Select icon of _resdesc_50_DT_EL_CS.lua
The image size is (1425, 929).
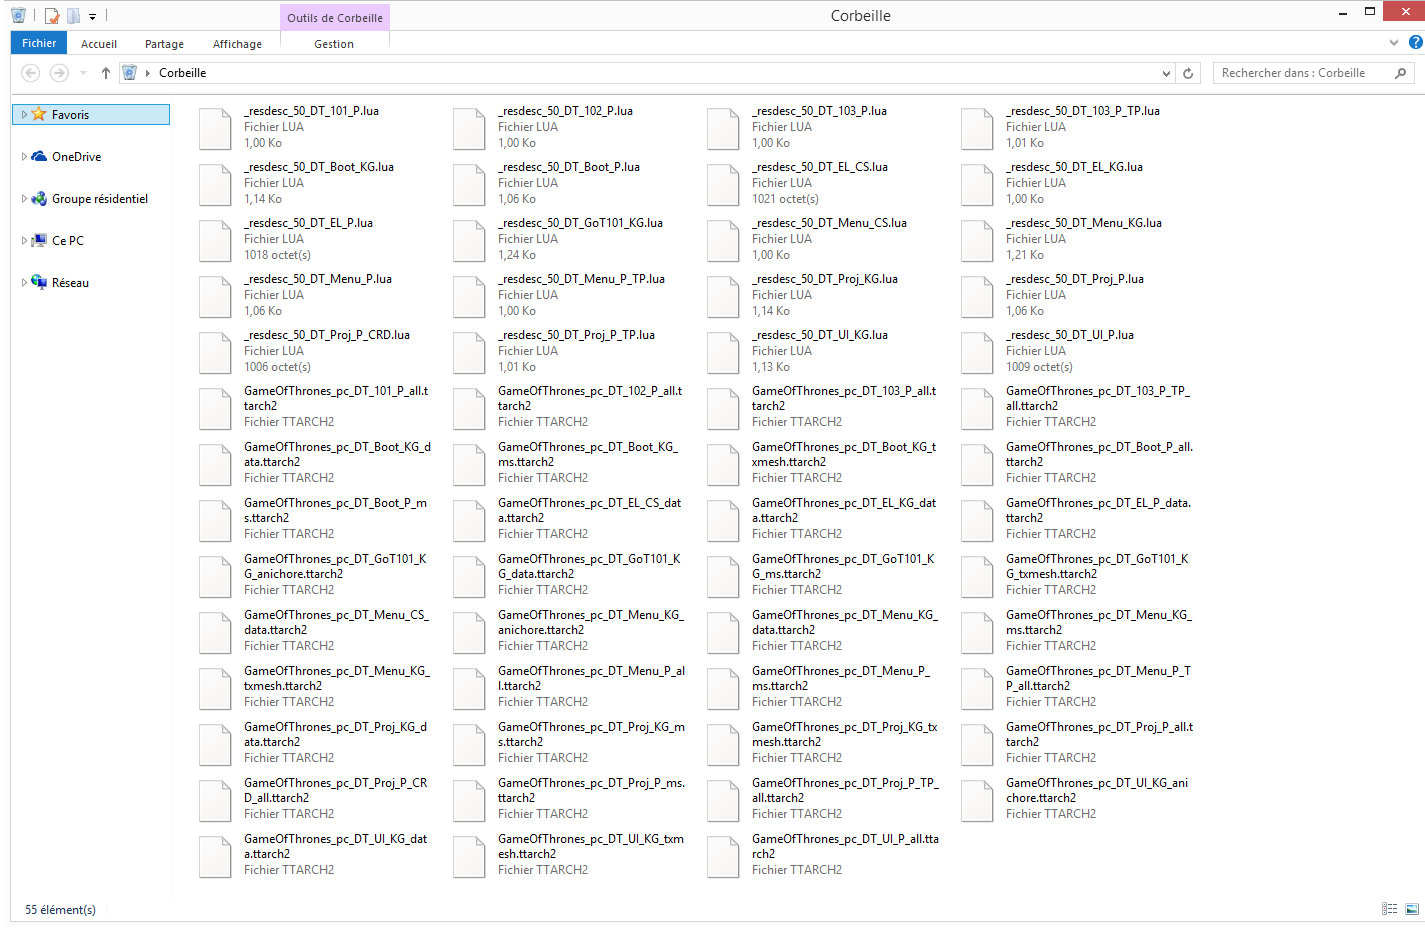[723, 185]
